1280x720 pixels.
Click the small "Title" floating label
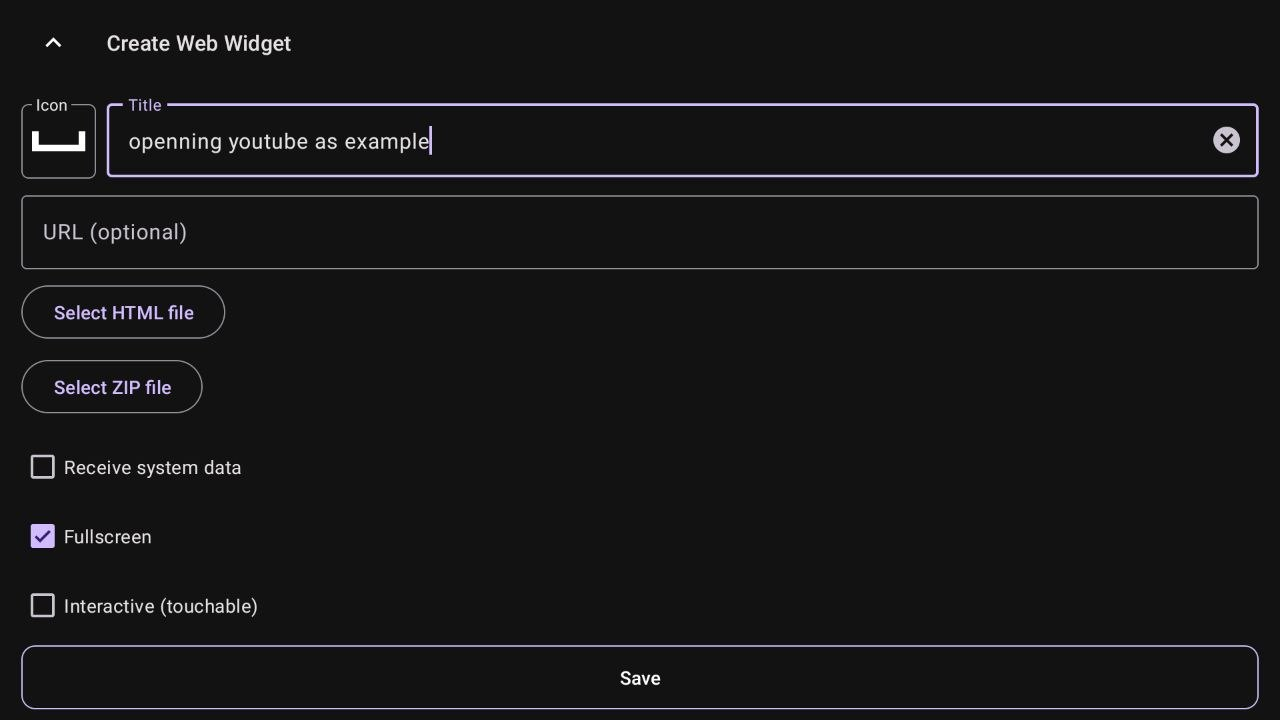coord(144,105)
